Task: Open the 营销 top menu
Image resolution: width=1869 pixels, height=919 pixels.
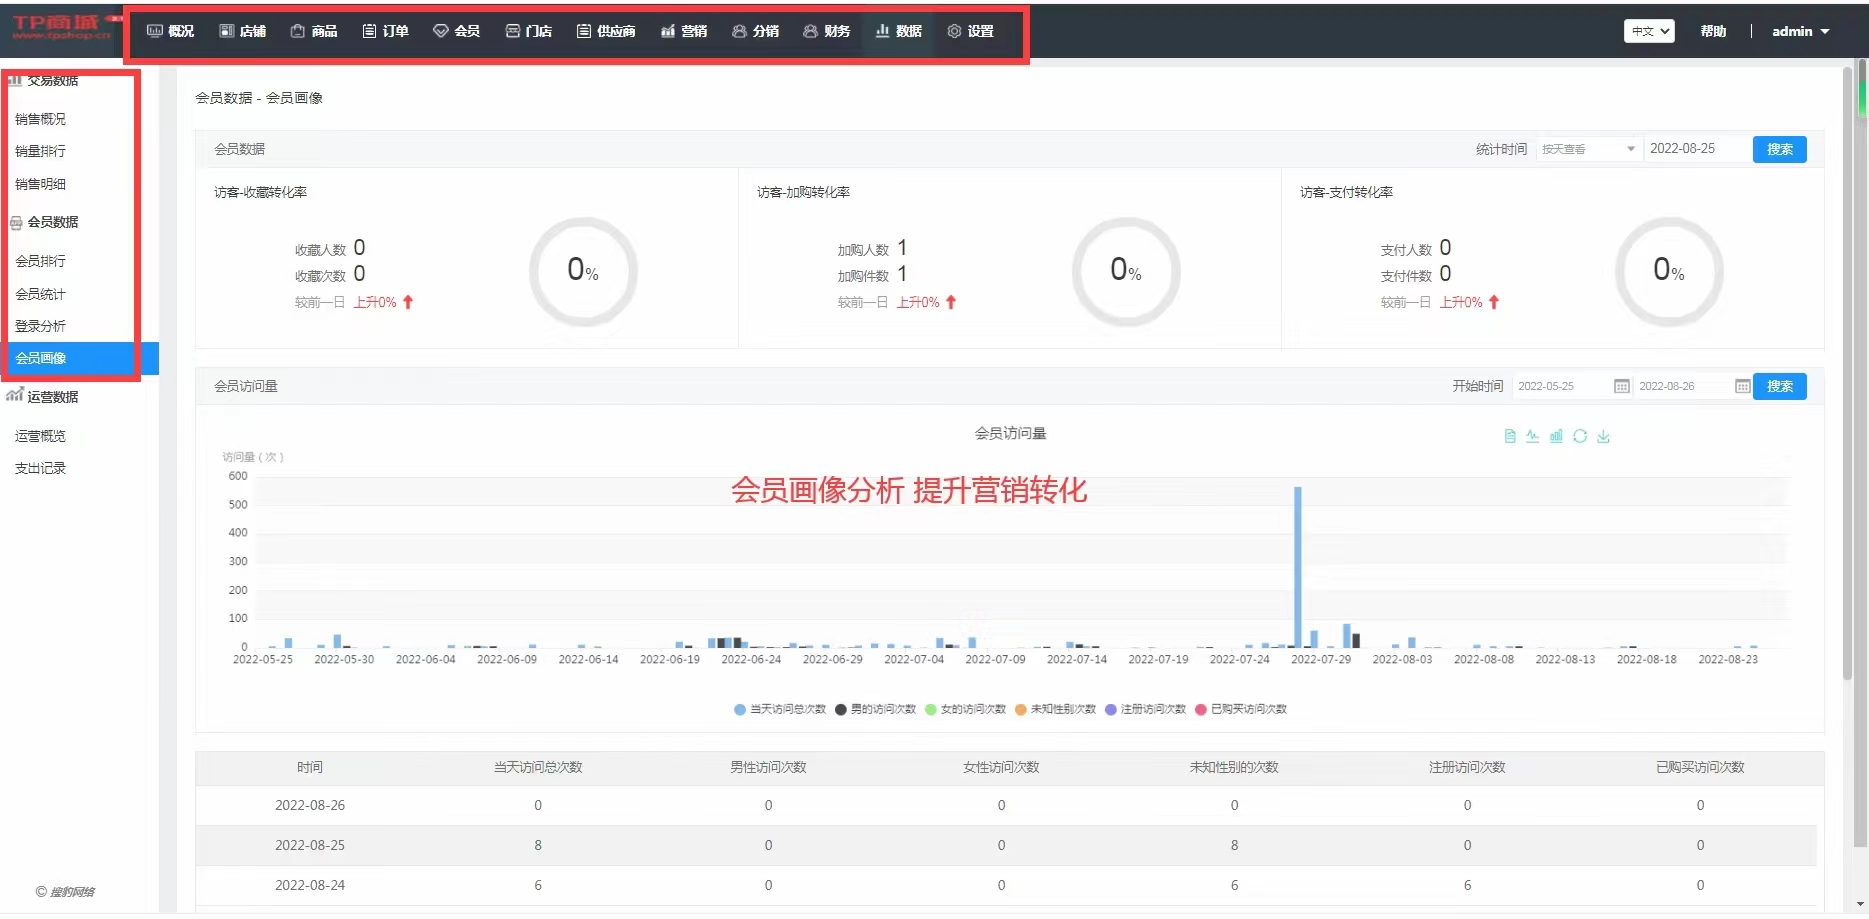Action: (684, 31)
